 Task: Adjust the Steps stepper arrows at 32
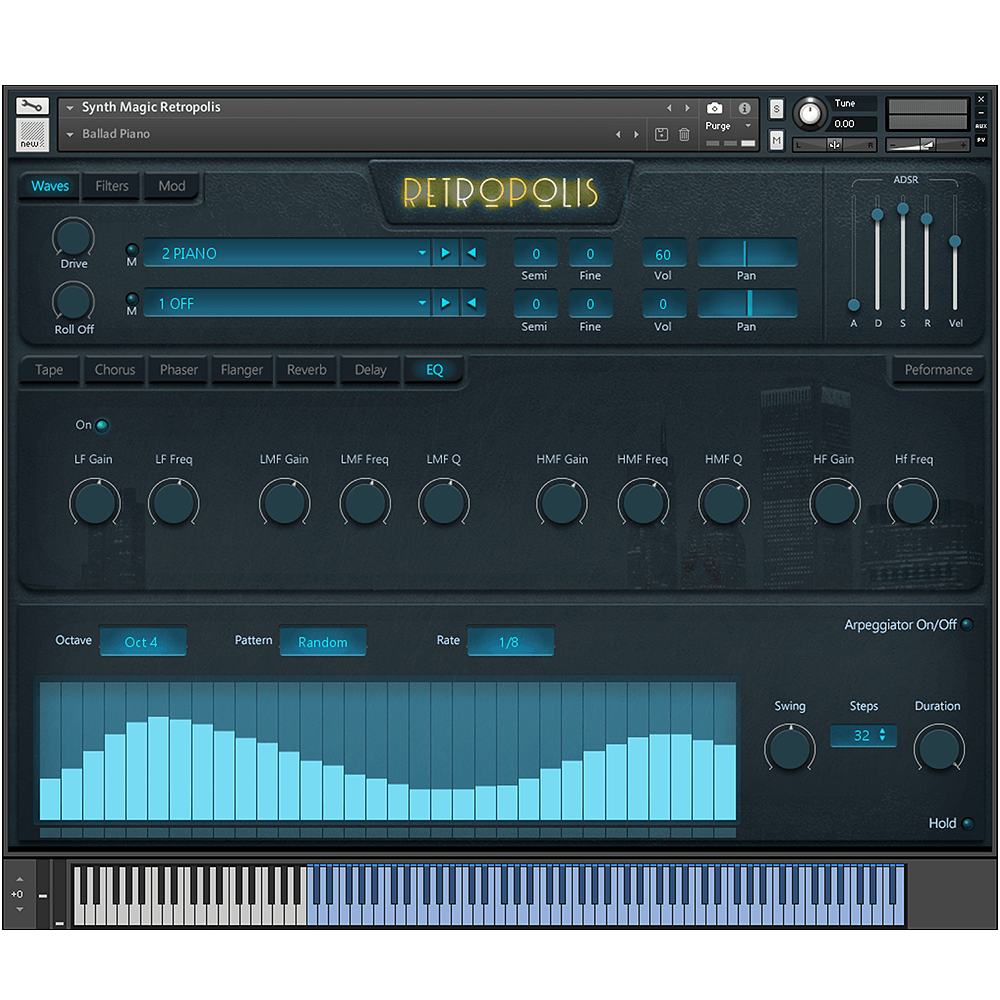[883, 735]
